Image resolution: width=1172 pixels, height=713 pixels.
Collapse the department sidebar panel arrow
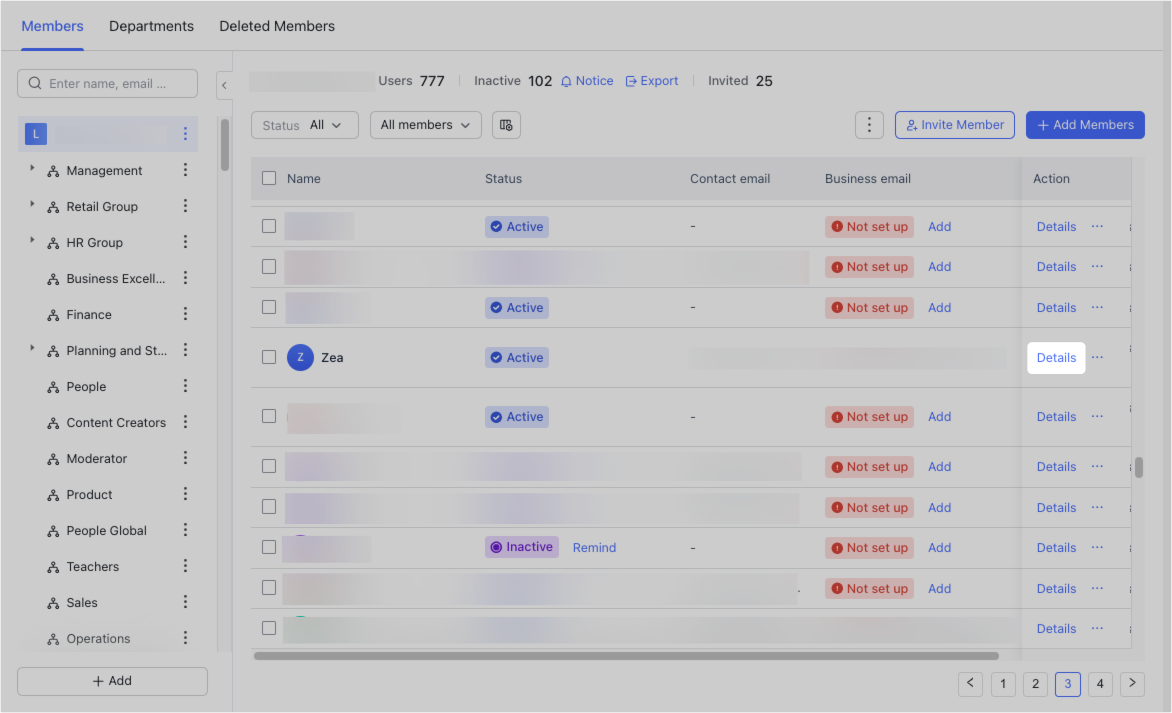point(224,85)
